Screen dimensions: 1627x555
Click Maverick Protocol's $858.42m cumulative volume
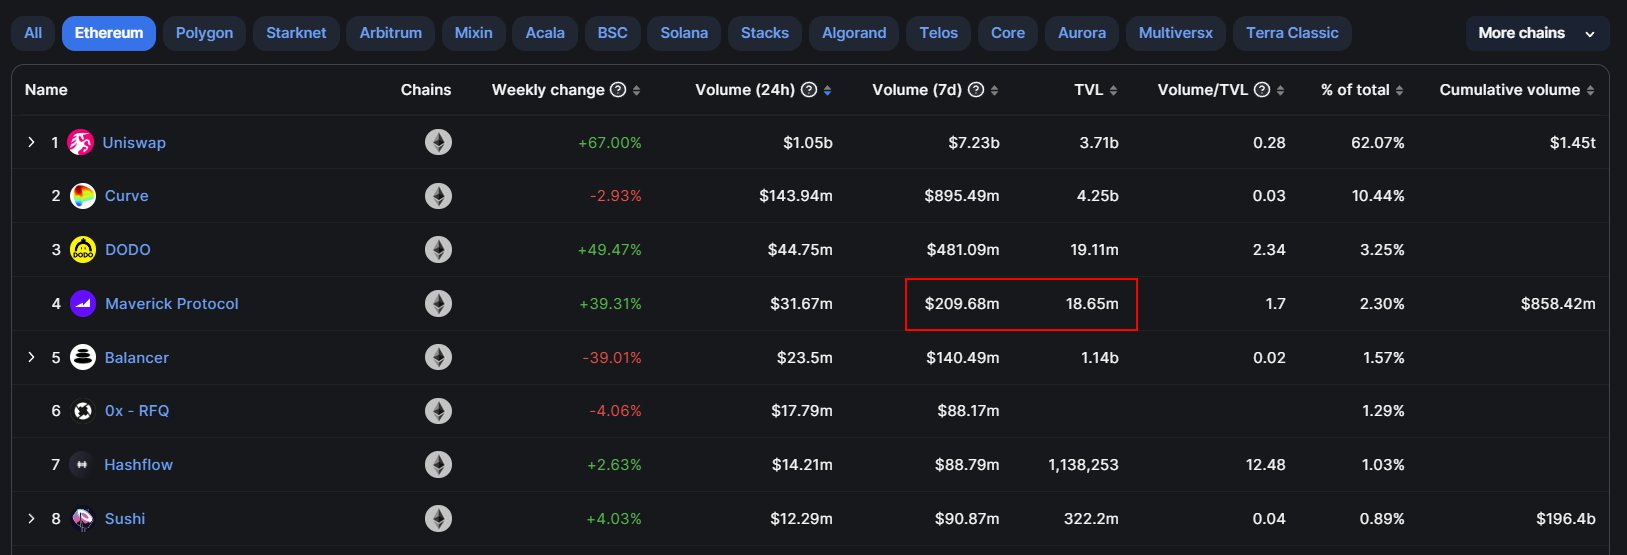1558,304
